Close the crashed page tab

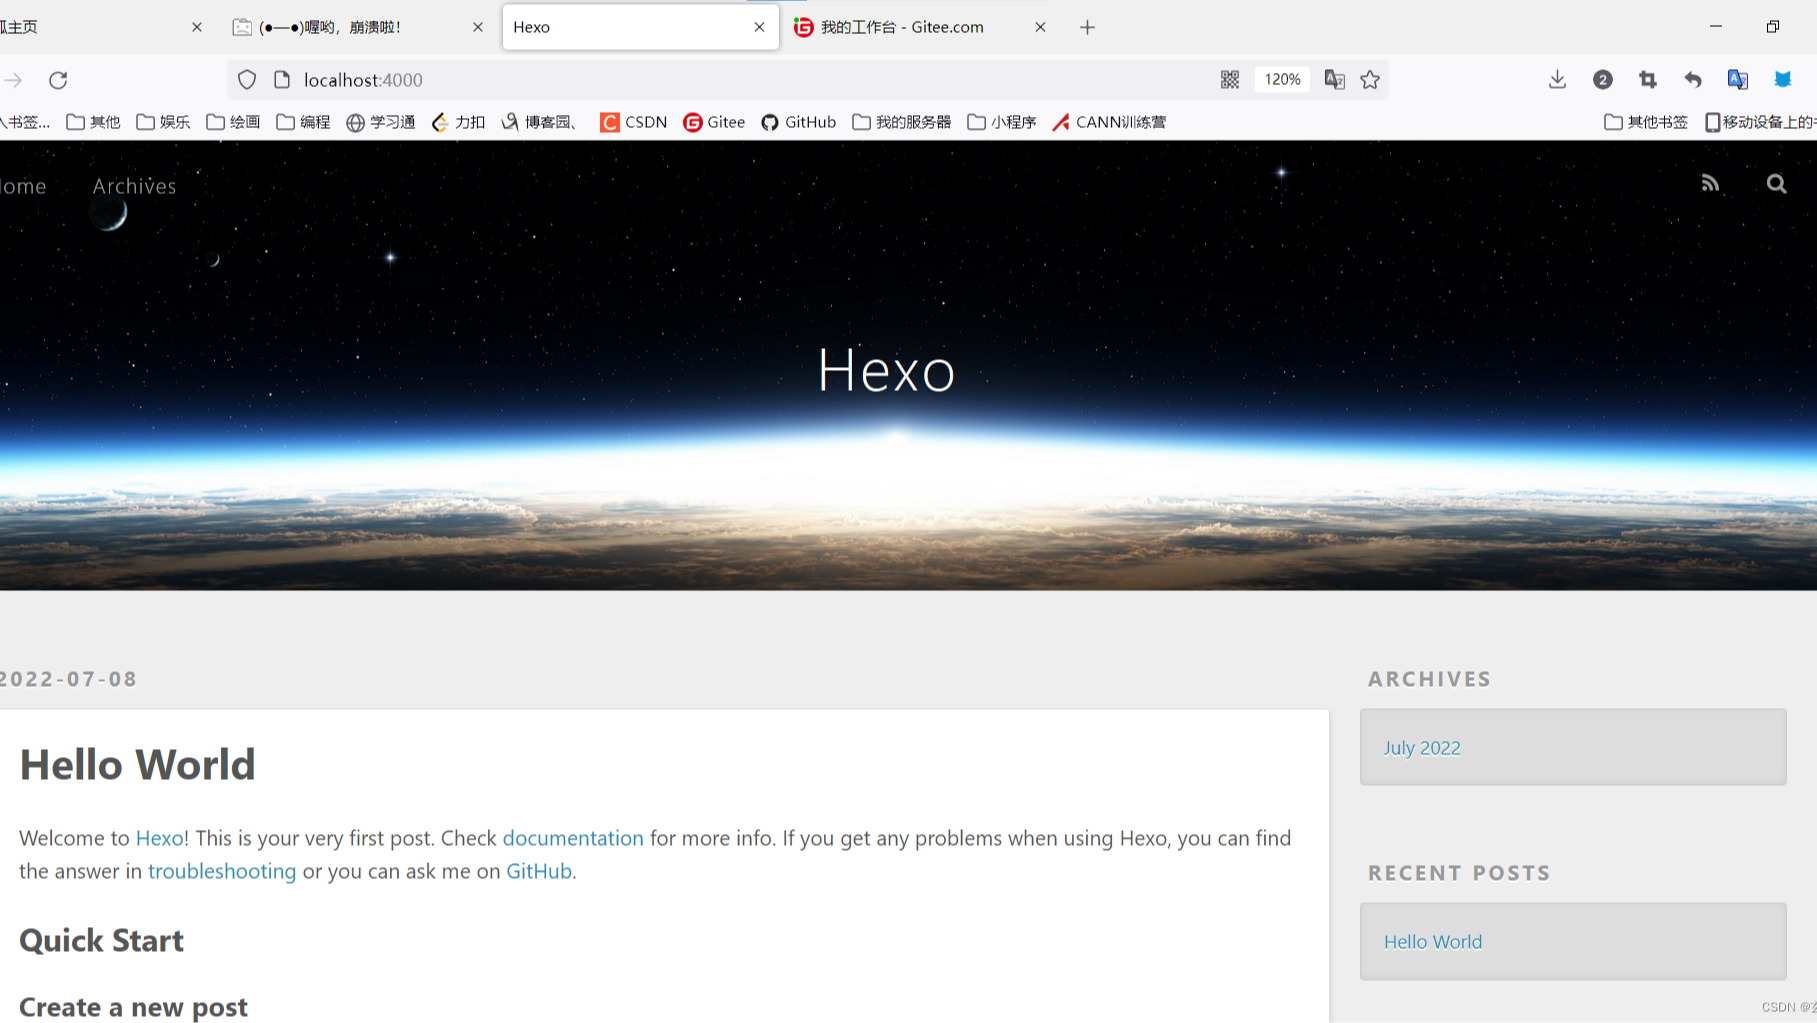477,27
